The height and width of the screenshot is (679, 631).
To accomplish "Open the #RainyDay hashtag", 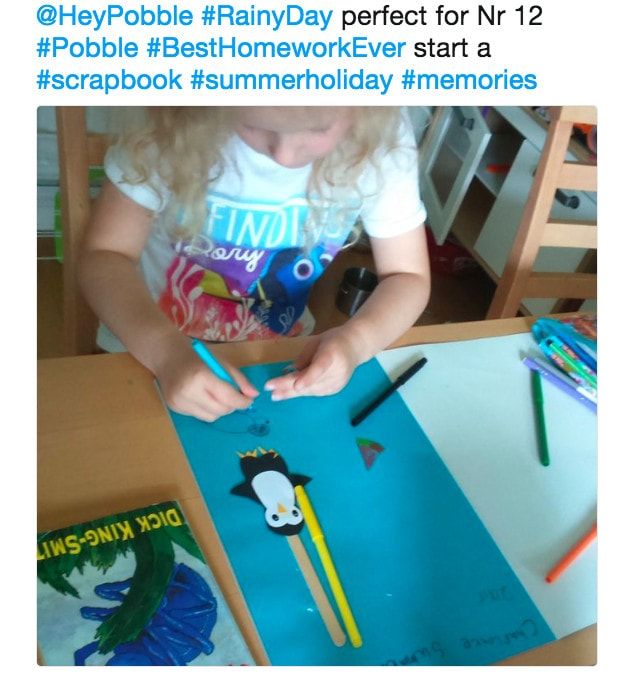I will pos(267,16).
